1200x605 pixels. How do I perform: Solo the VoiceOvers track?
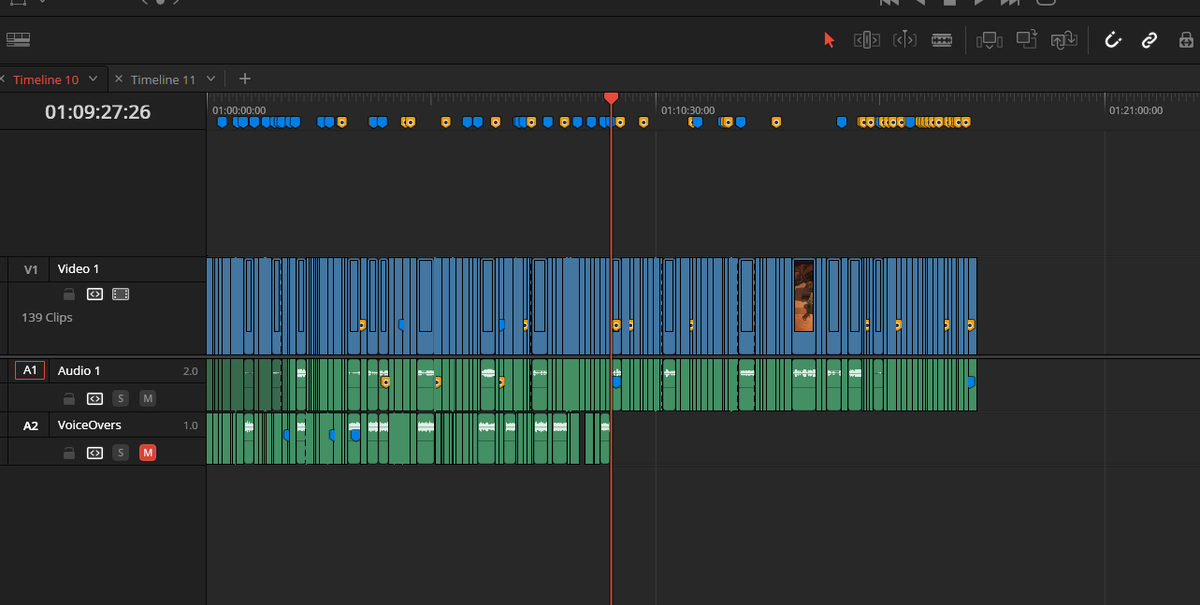pos(121,453)
